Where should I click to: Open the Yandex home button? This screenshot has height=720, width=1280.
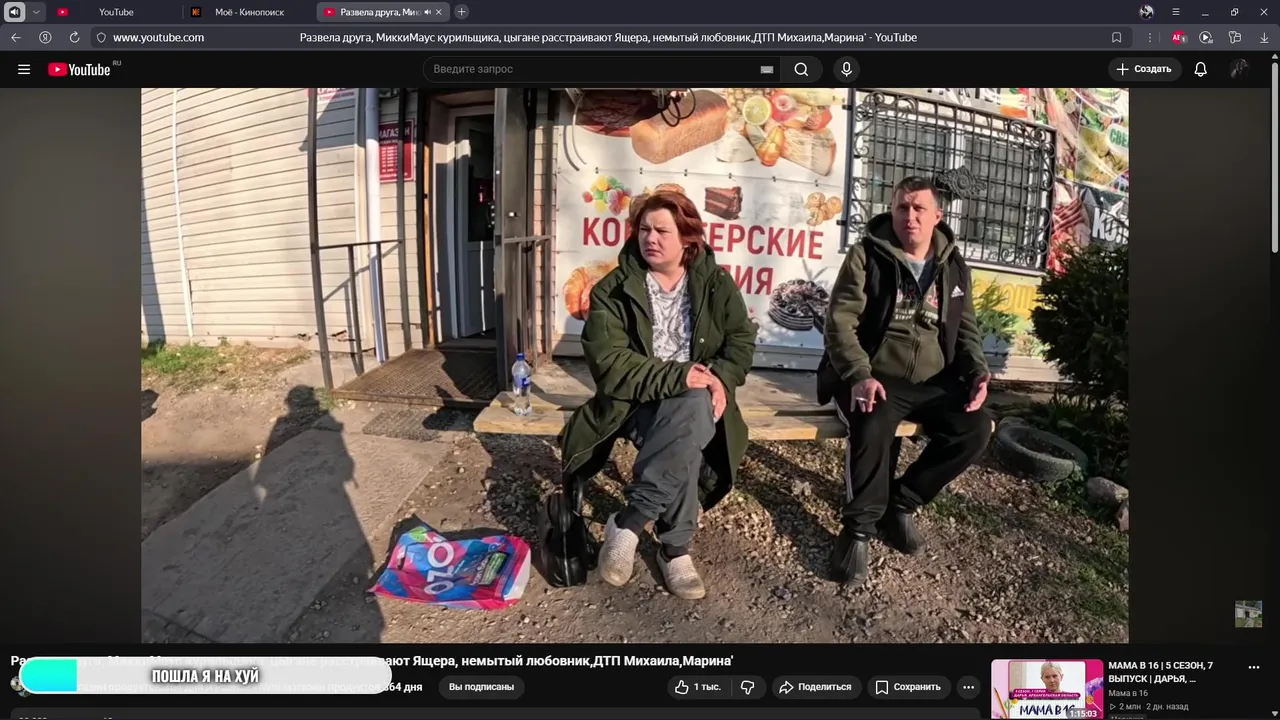[x=45, y=37]
